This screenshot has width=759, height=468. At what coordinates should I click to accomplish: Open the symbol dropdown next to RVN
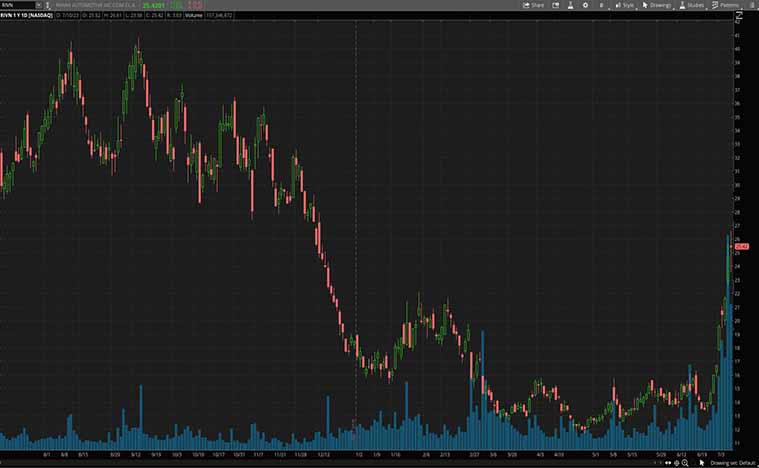pyautogui.click(x=39, y=5)
